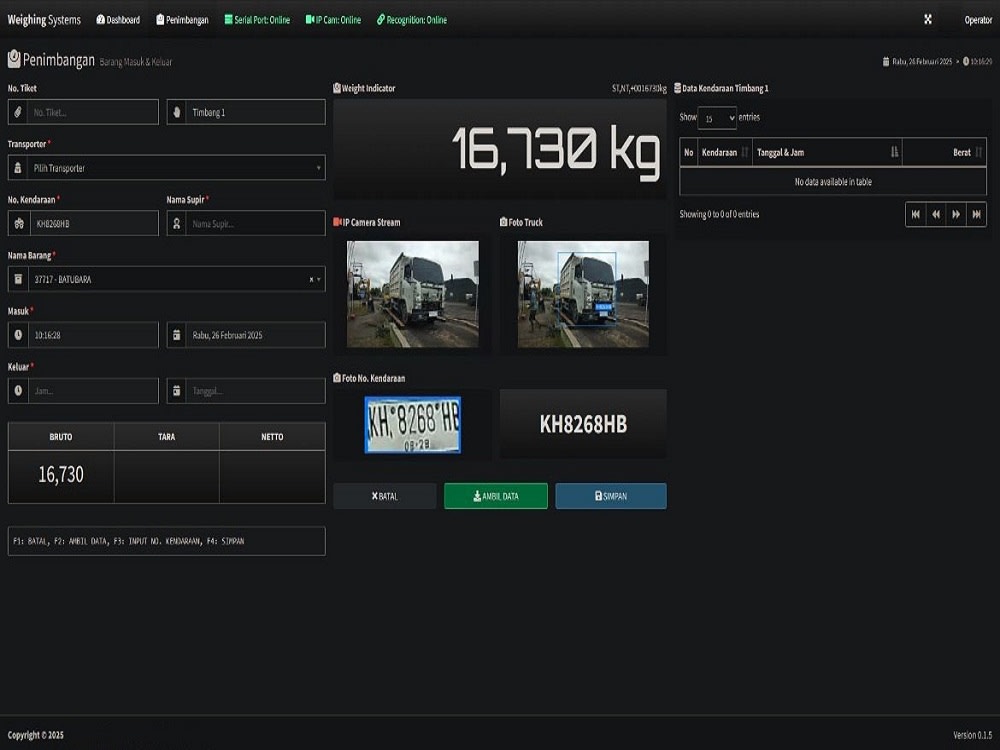The image size is (1000, 750).
Task: Click the Foto Truck thumbnail
Action: (x=583, y=294)
